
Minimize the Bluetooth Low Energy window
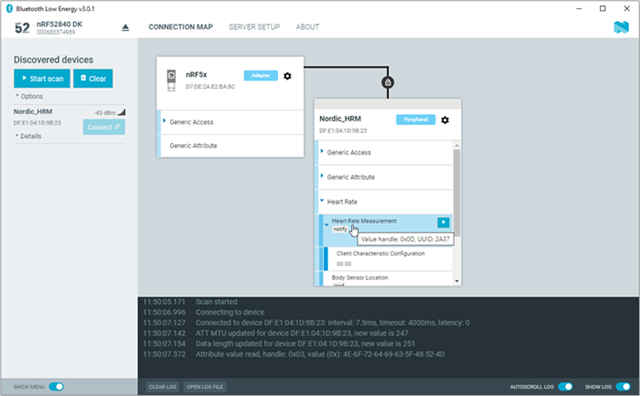579,9
